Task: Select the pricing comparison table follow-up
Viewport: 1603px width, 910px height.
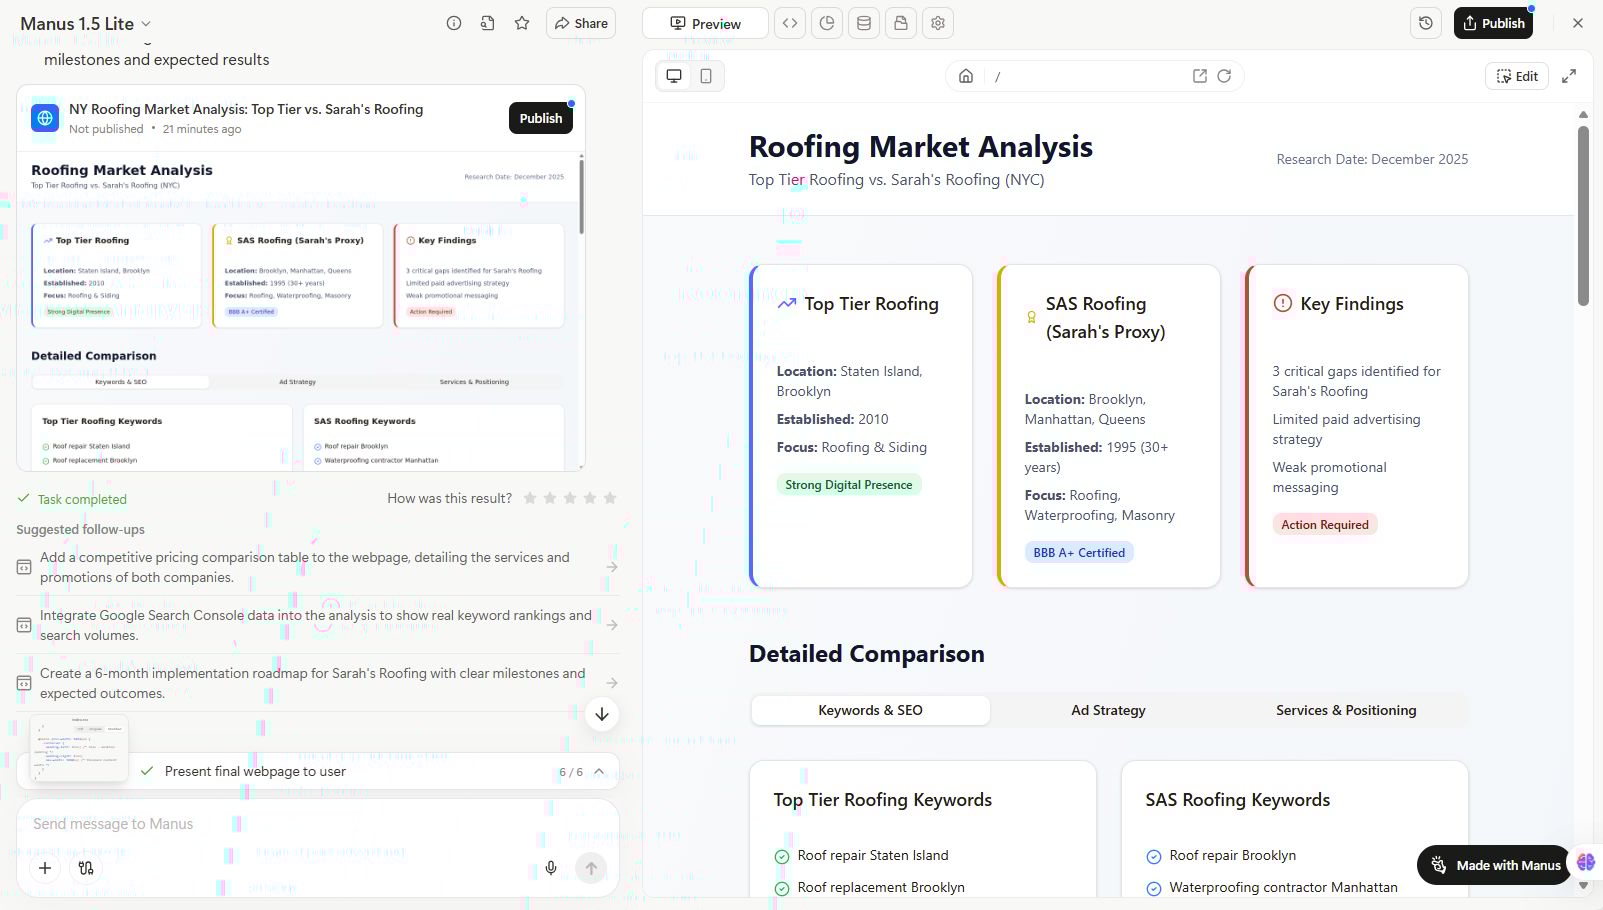Action: tap(317, 567)
